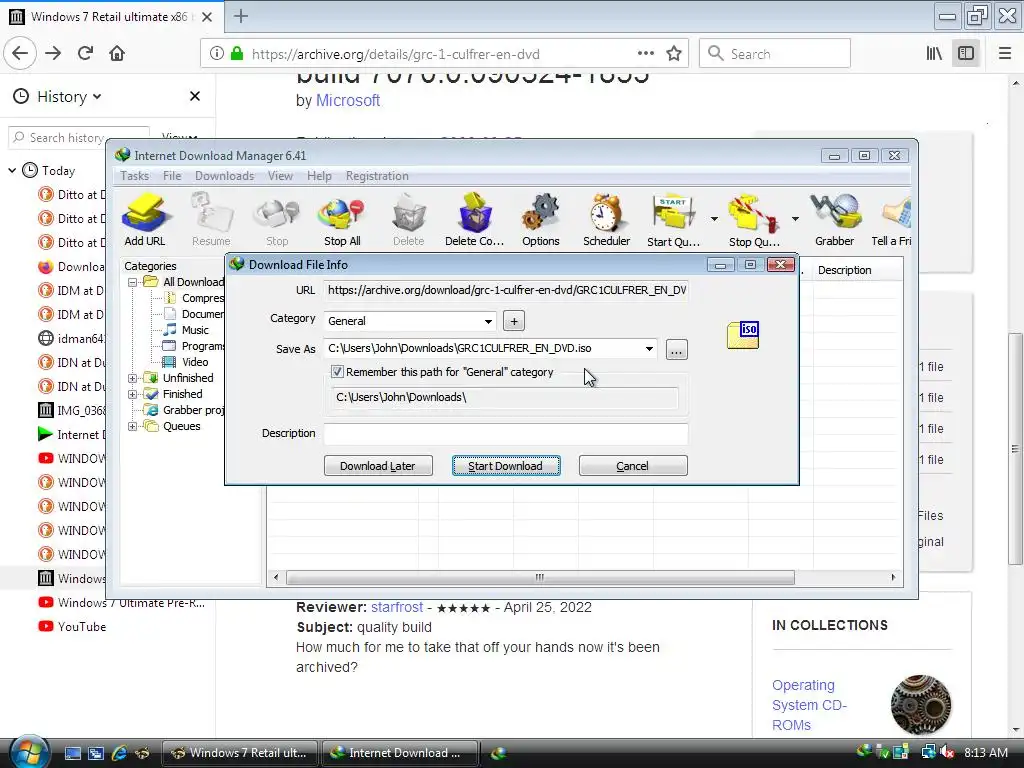This screenshot has height=768, width=1024.
Task: Open the Grabber tool icon
Action: click(834, 219)
